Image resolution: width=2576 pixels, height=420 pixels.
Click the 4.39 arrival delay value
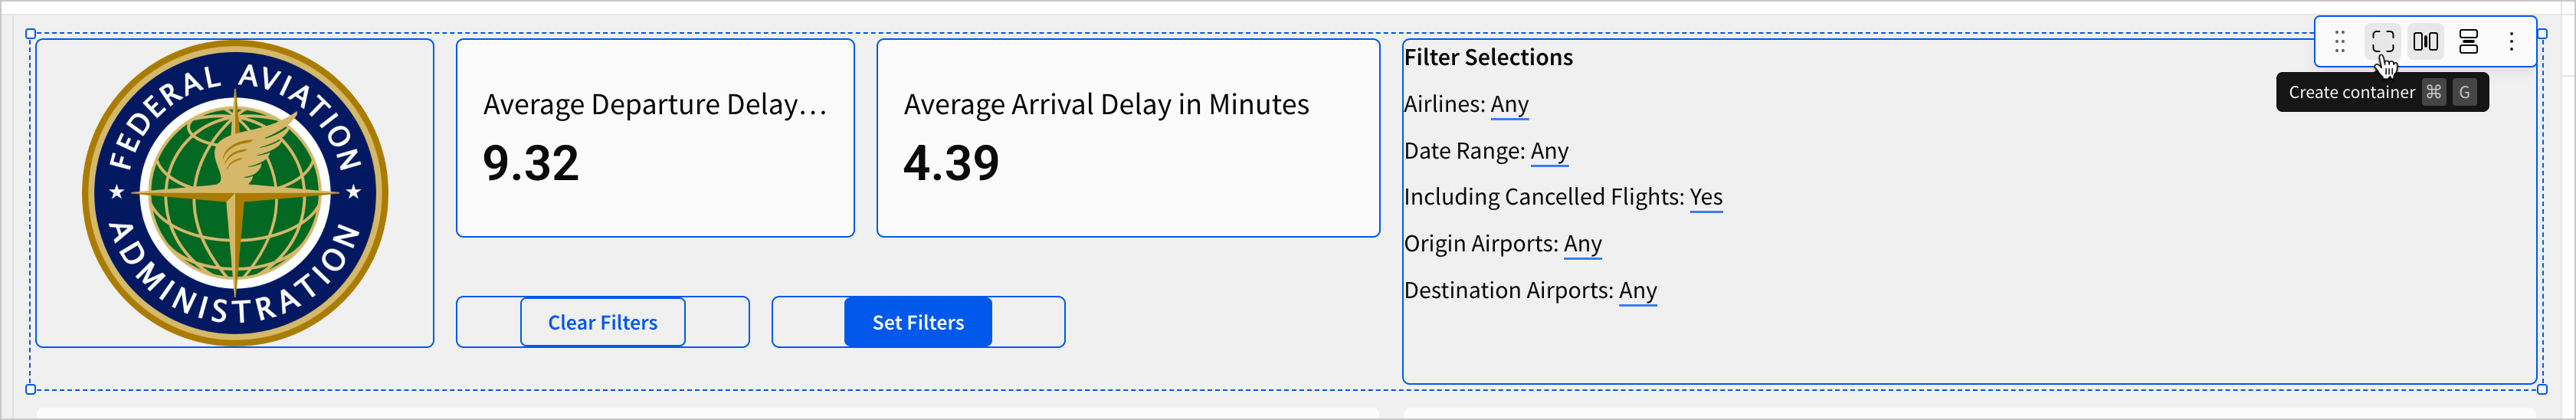[x=951, y=163]
